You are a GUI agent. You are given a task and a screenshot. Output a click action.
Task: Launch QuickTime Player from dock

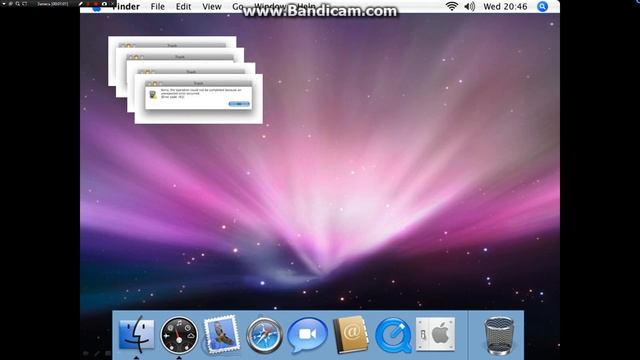pos(393,336)
